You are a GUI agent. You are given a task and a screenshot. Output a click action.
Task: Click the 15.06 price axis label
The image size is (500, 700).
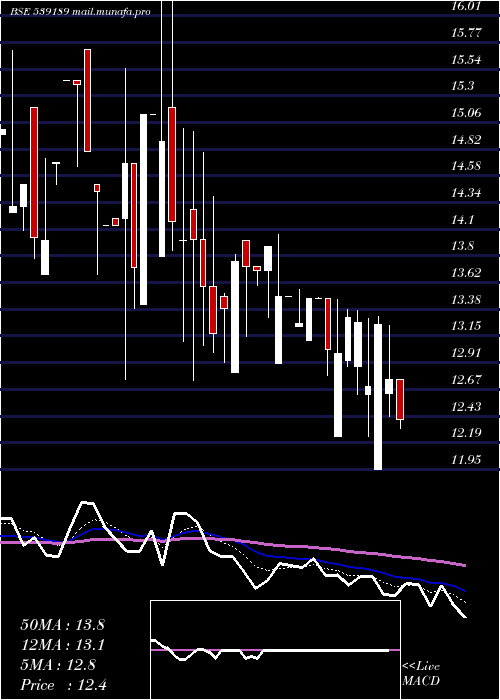coord(466,112)
